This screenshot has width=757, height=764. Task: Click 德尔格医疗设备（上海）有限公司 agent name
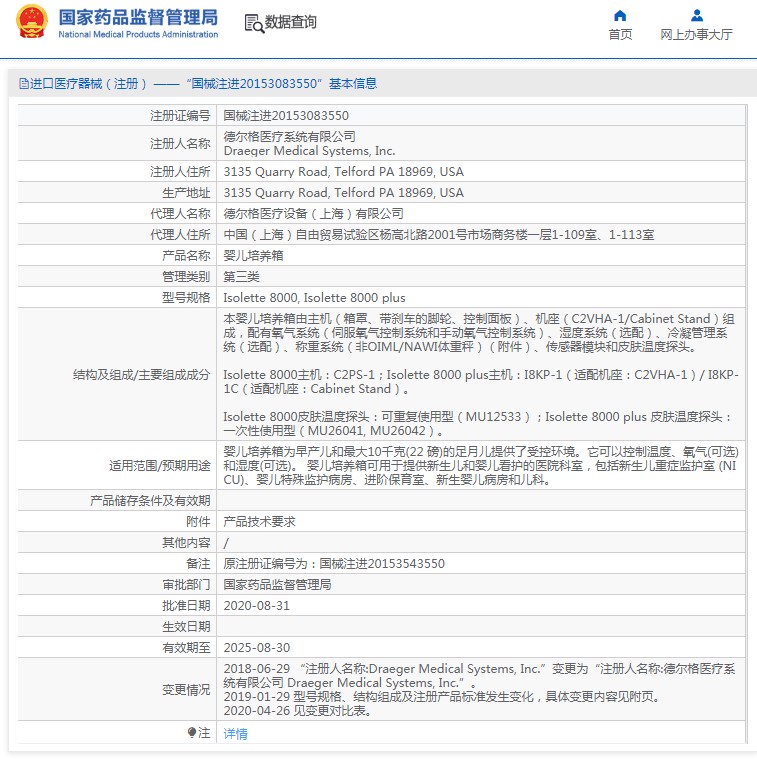click(x=313, y=213)
